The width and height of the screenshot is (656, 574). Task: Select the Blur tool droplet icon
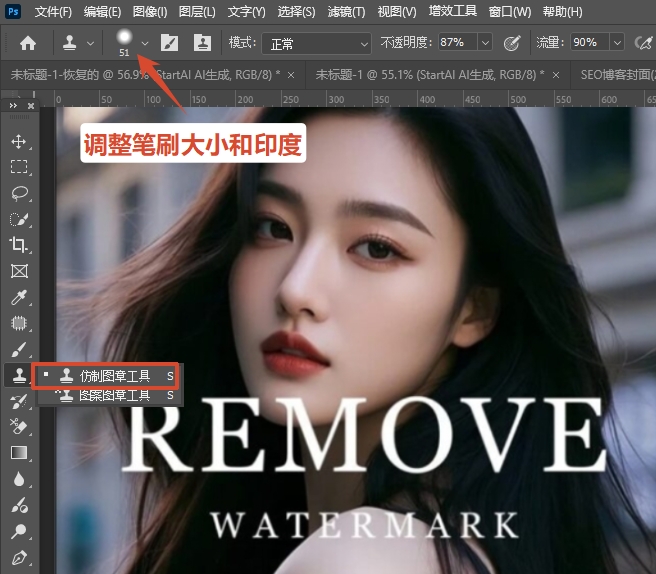coord(19,479)
